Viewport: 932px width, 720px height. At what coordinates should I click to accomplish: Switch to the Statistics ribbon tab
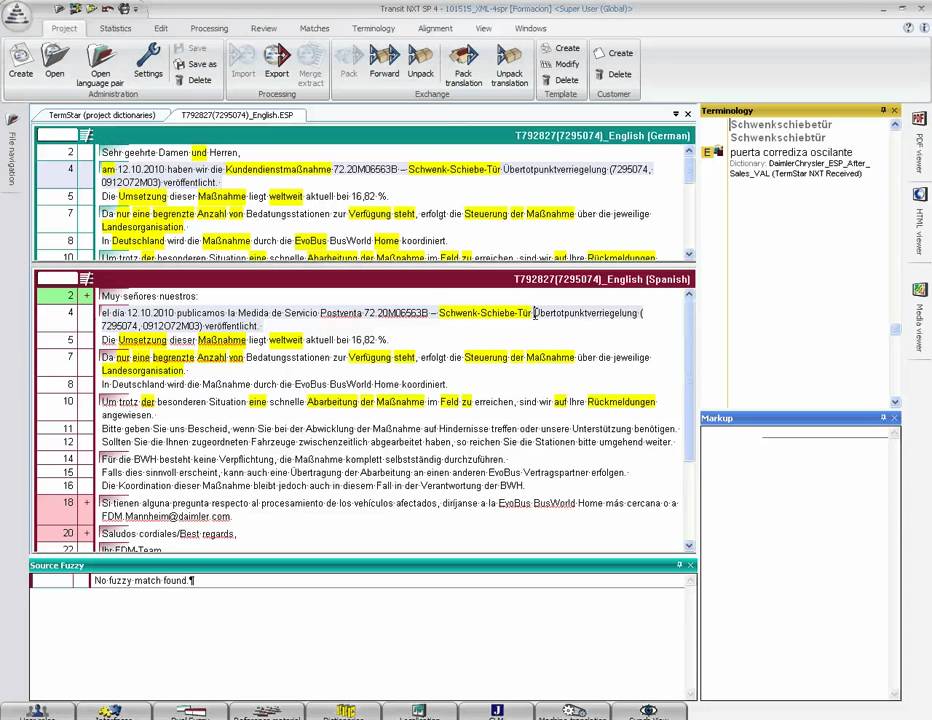point(115,28)
